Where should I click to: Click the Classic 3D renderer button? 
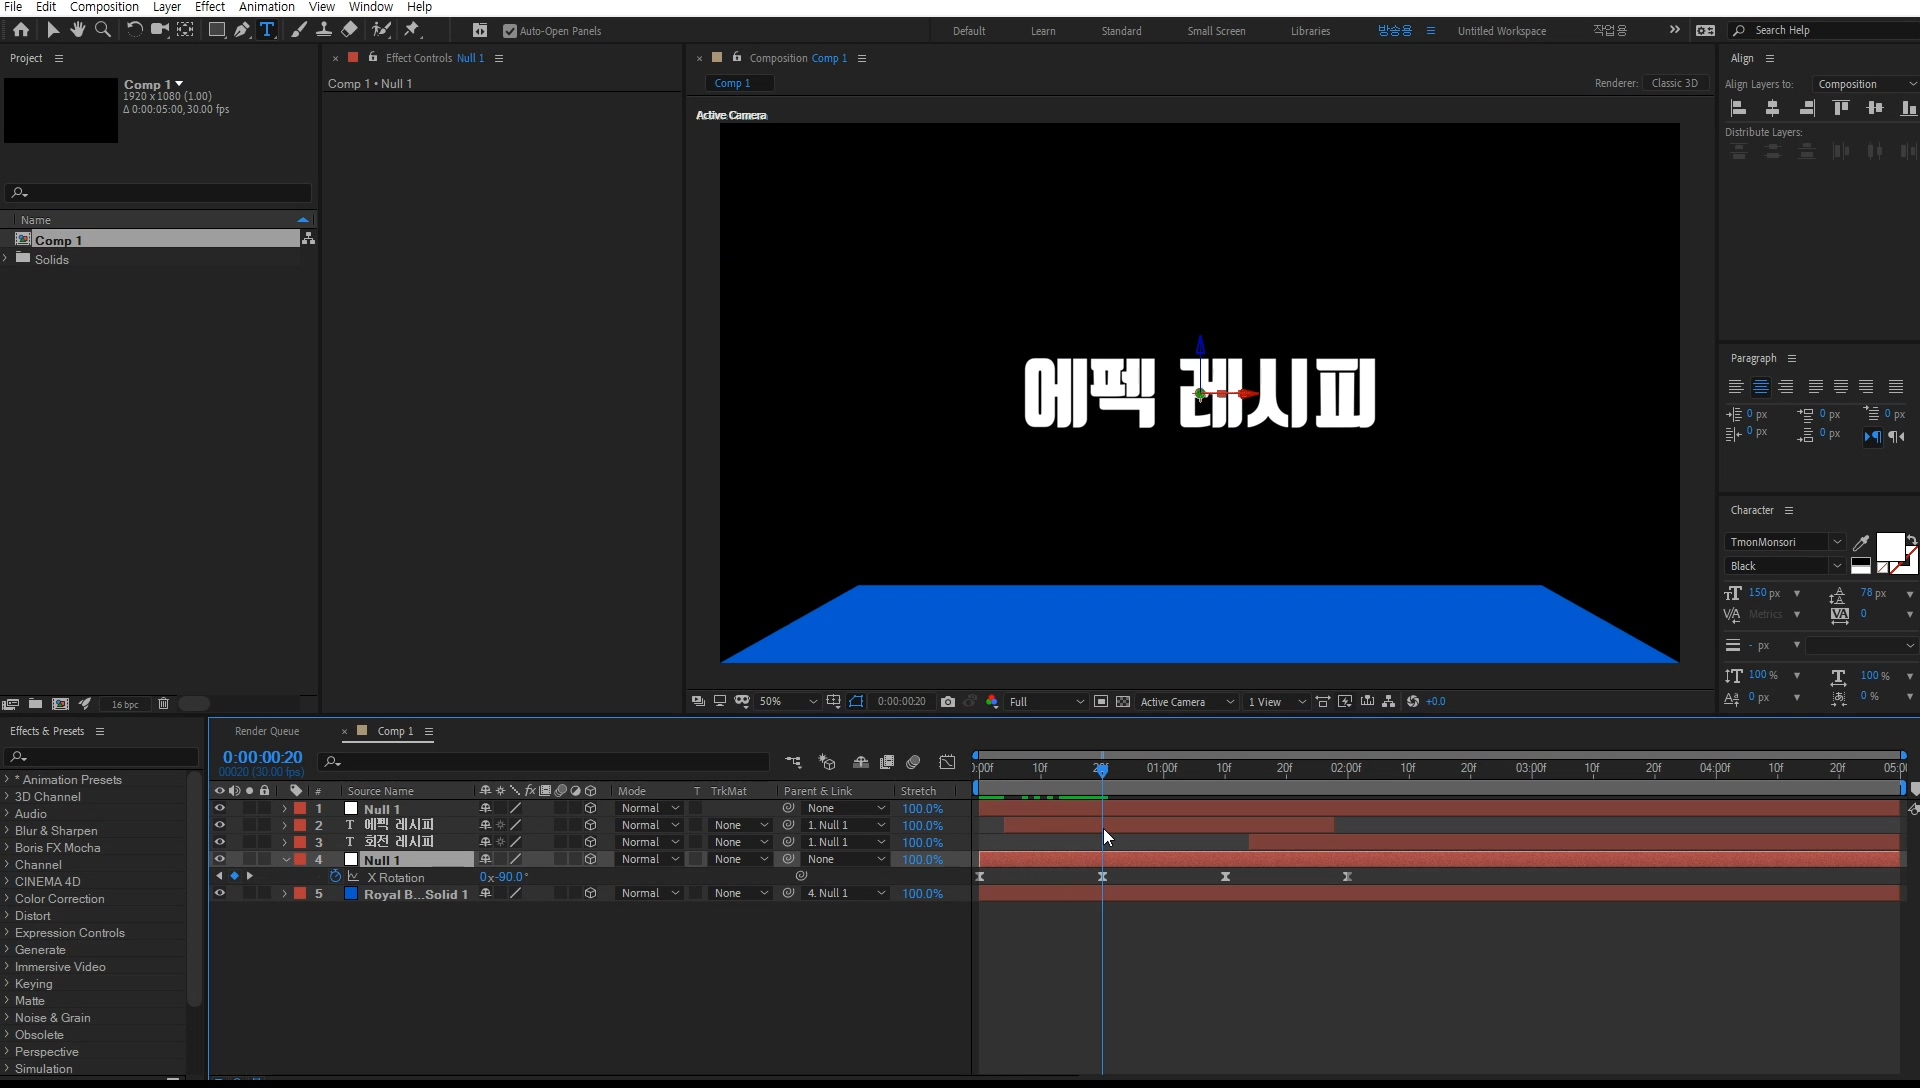click(1674, 83)
